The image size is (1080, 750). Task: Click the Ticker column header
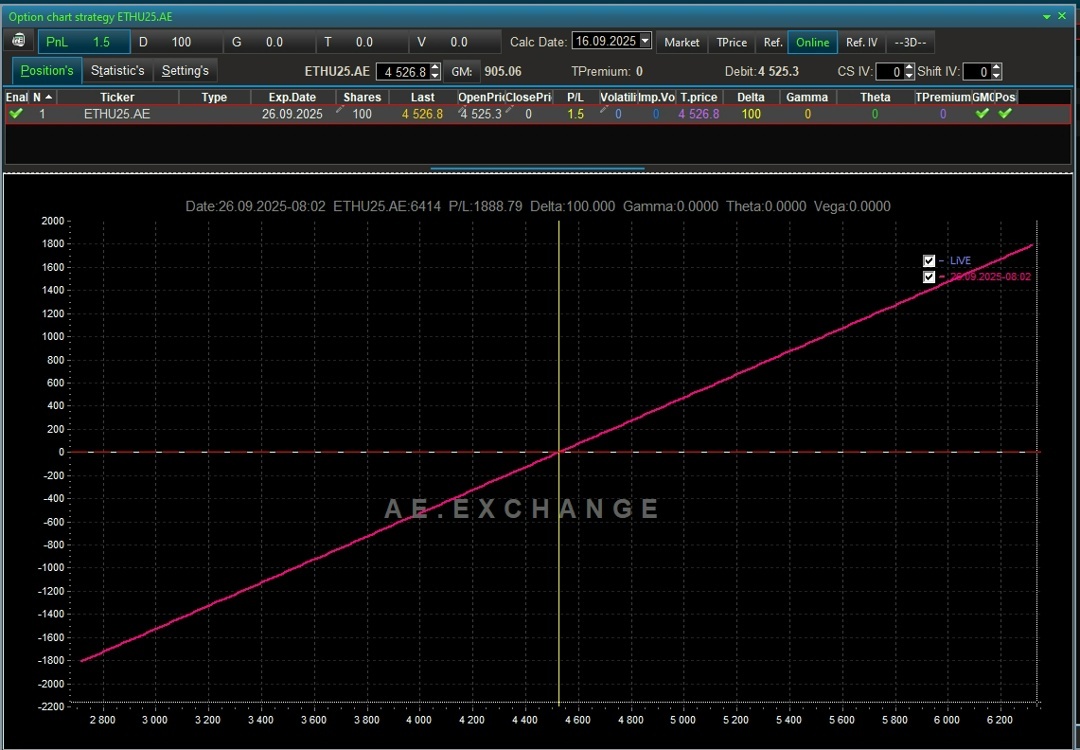tap(117, 97)
